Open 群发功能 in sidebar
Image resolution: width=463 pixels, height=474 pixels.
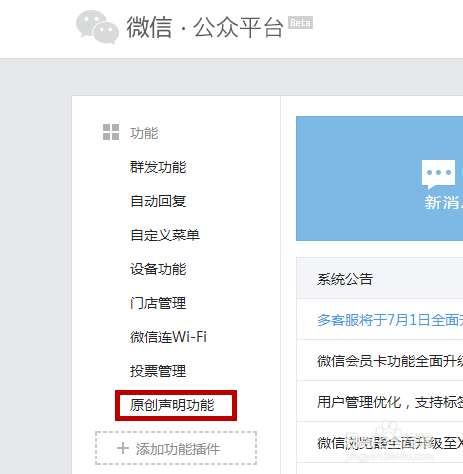point(158,167)
